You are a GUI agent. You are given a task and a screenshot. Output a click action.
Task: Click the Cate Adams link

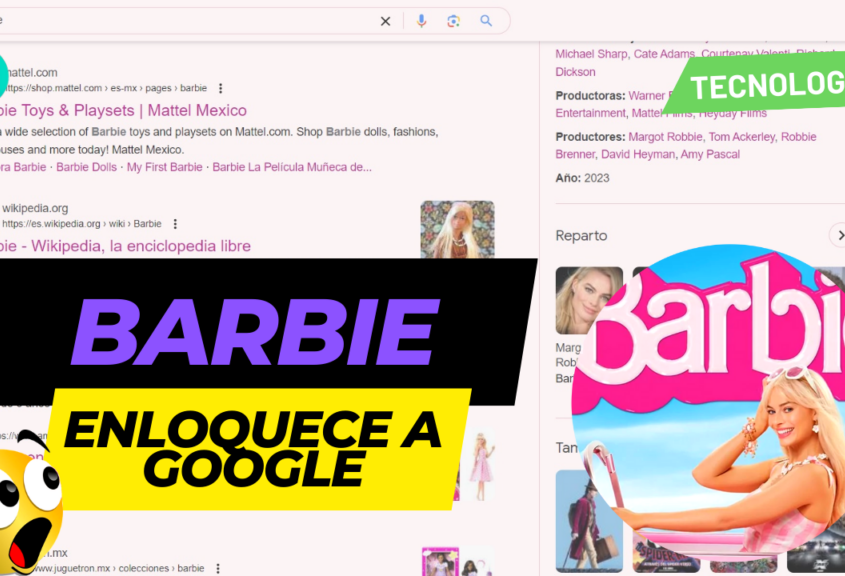(x=664, y=54)
